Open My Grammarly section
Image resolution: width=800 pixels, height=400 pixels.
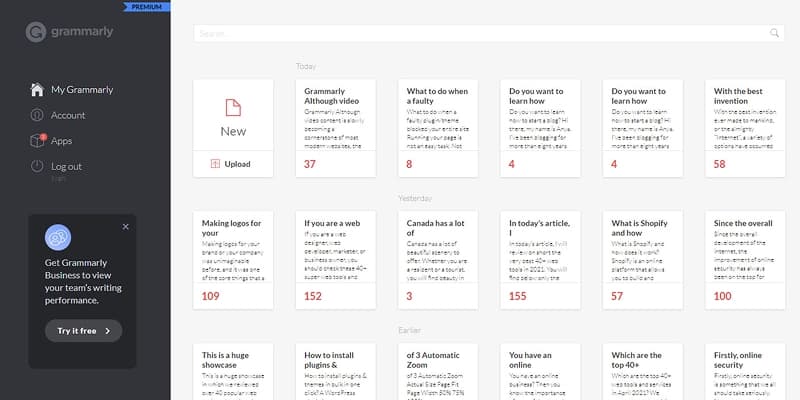pyautogui.click(x=72, y=90)
